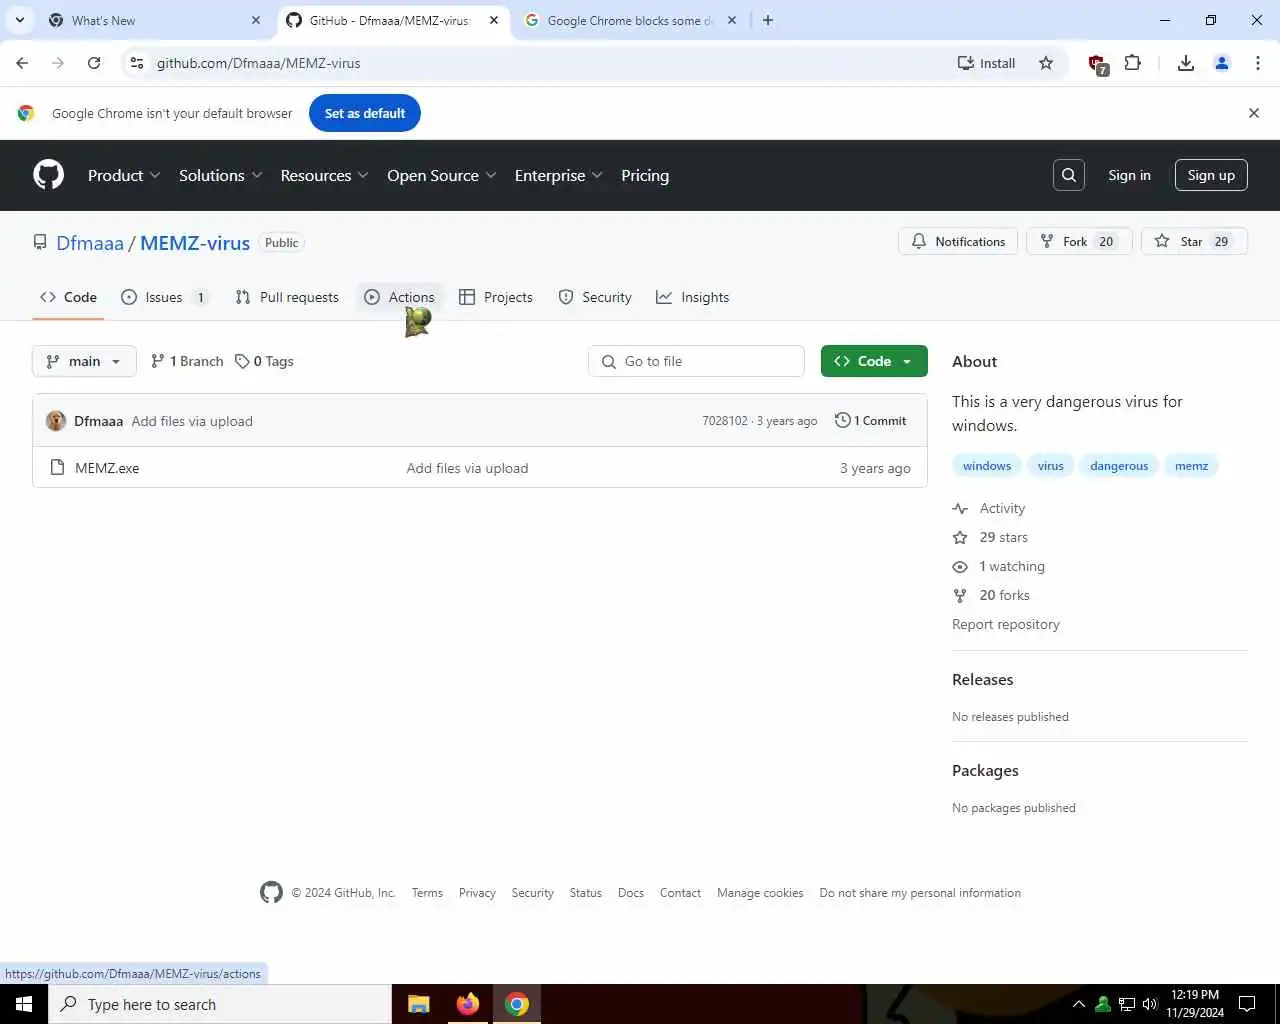
Task: Open the 1 Commit history link
Action: point(870,421)
